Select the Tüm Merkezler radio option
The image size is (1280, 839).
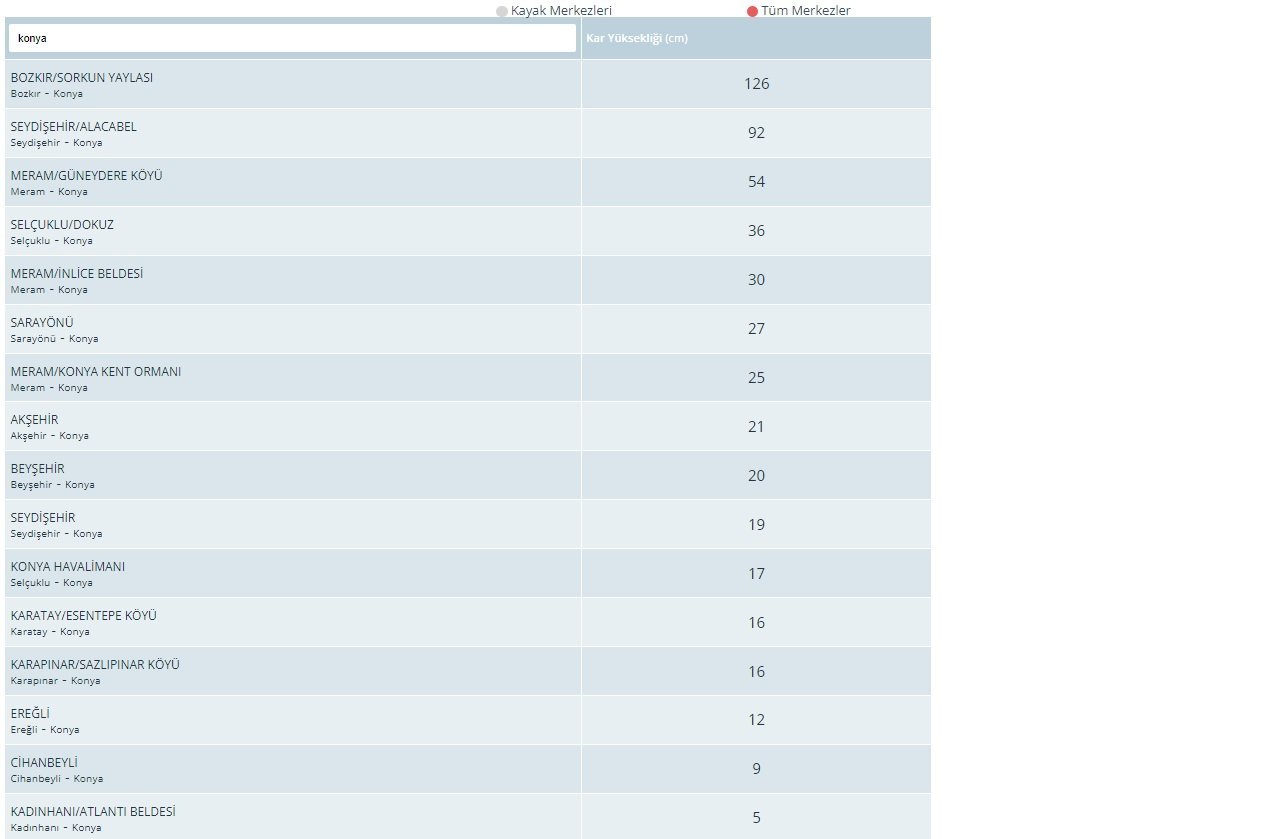752,11
